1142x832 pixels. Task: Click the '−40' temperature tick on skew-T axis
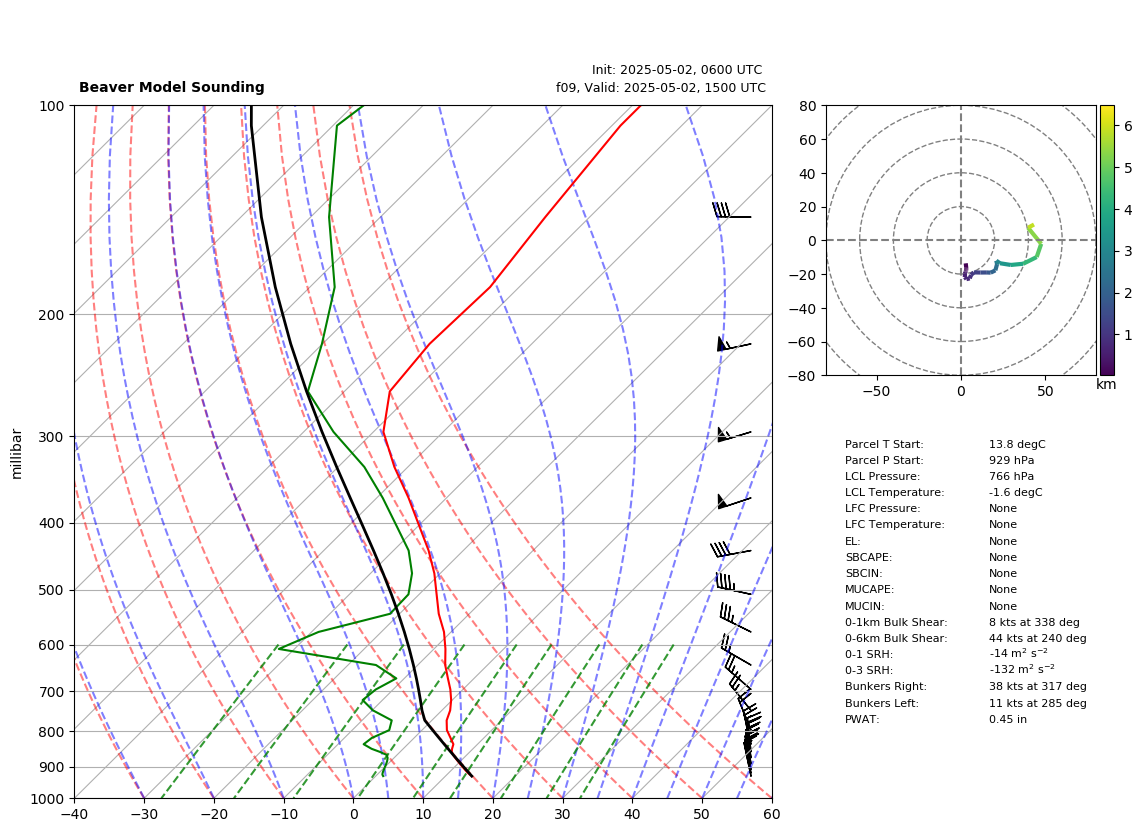pyautogui.click(x=74, y=814)
